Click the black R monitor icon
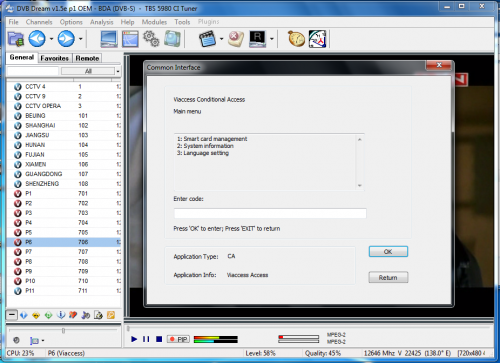Image resolution: width=500 pixels, height=363 pixels. [x=257, y=39]
